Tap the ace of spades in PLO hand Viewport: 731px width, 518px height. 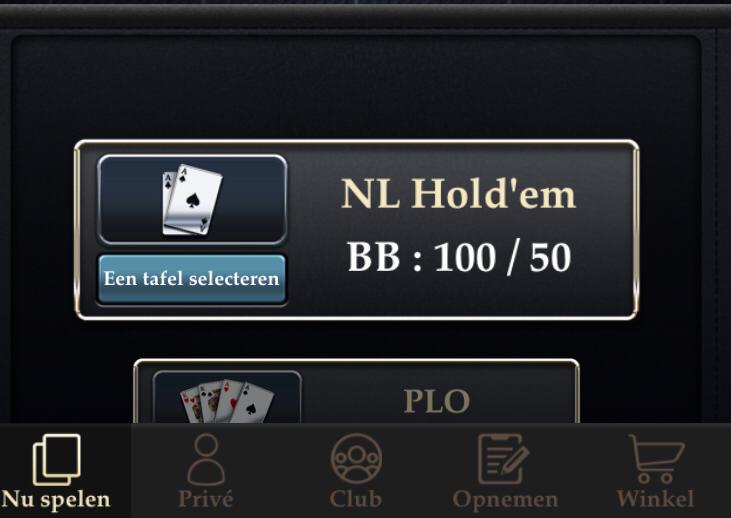253,404
